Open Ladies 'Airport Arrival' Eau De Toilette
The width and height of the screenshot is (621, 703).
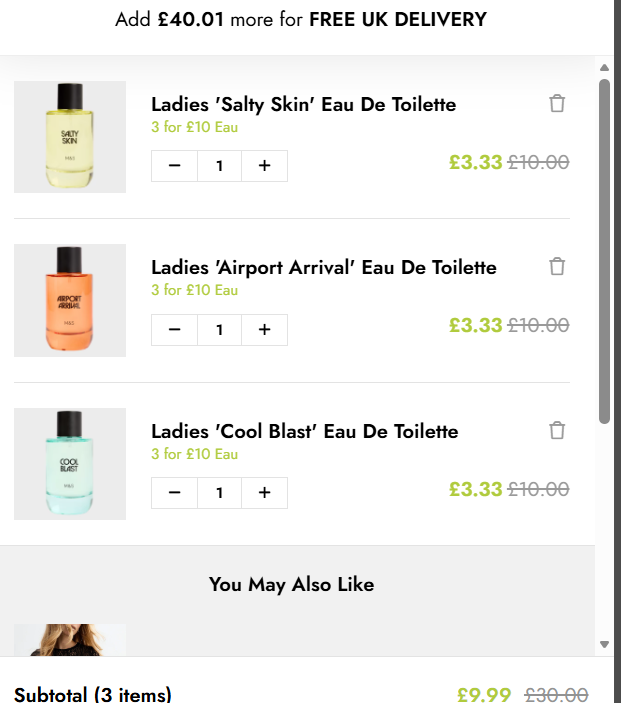(323, 267)
